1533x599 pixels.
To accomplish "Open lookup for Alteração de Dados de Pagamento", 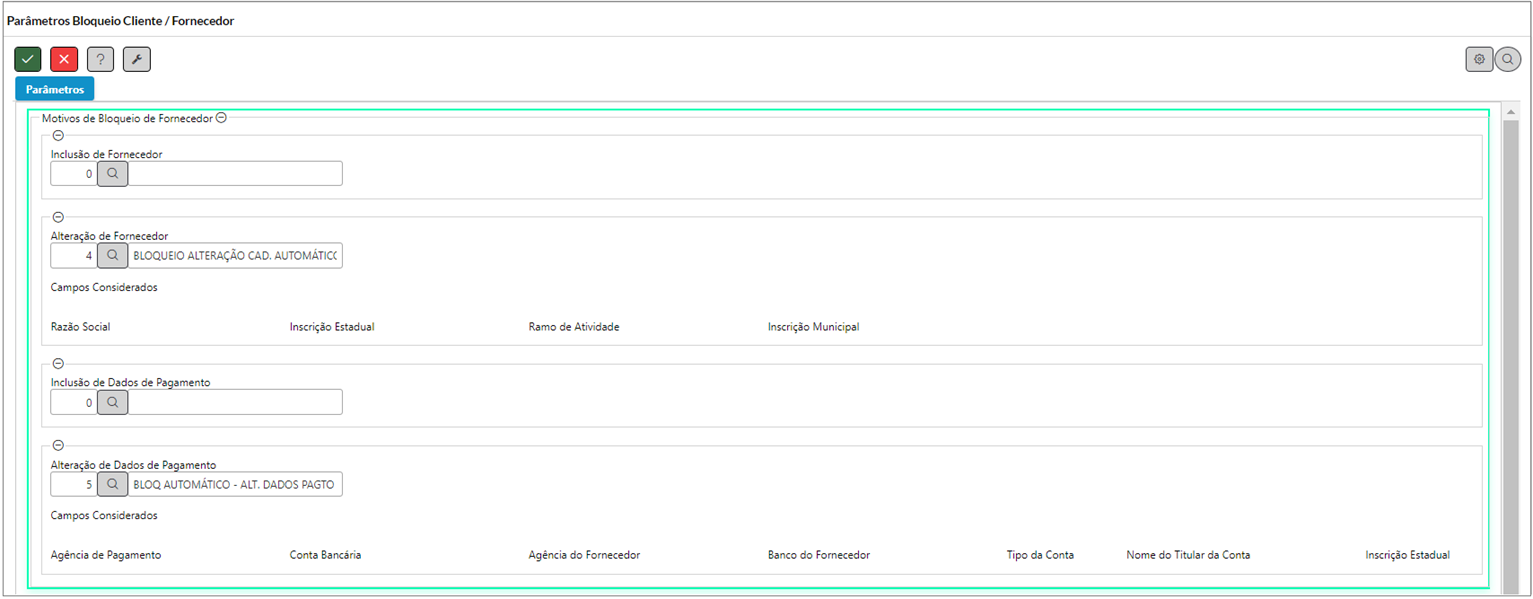I will coord(113,484).
